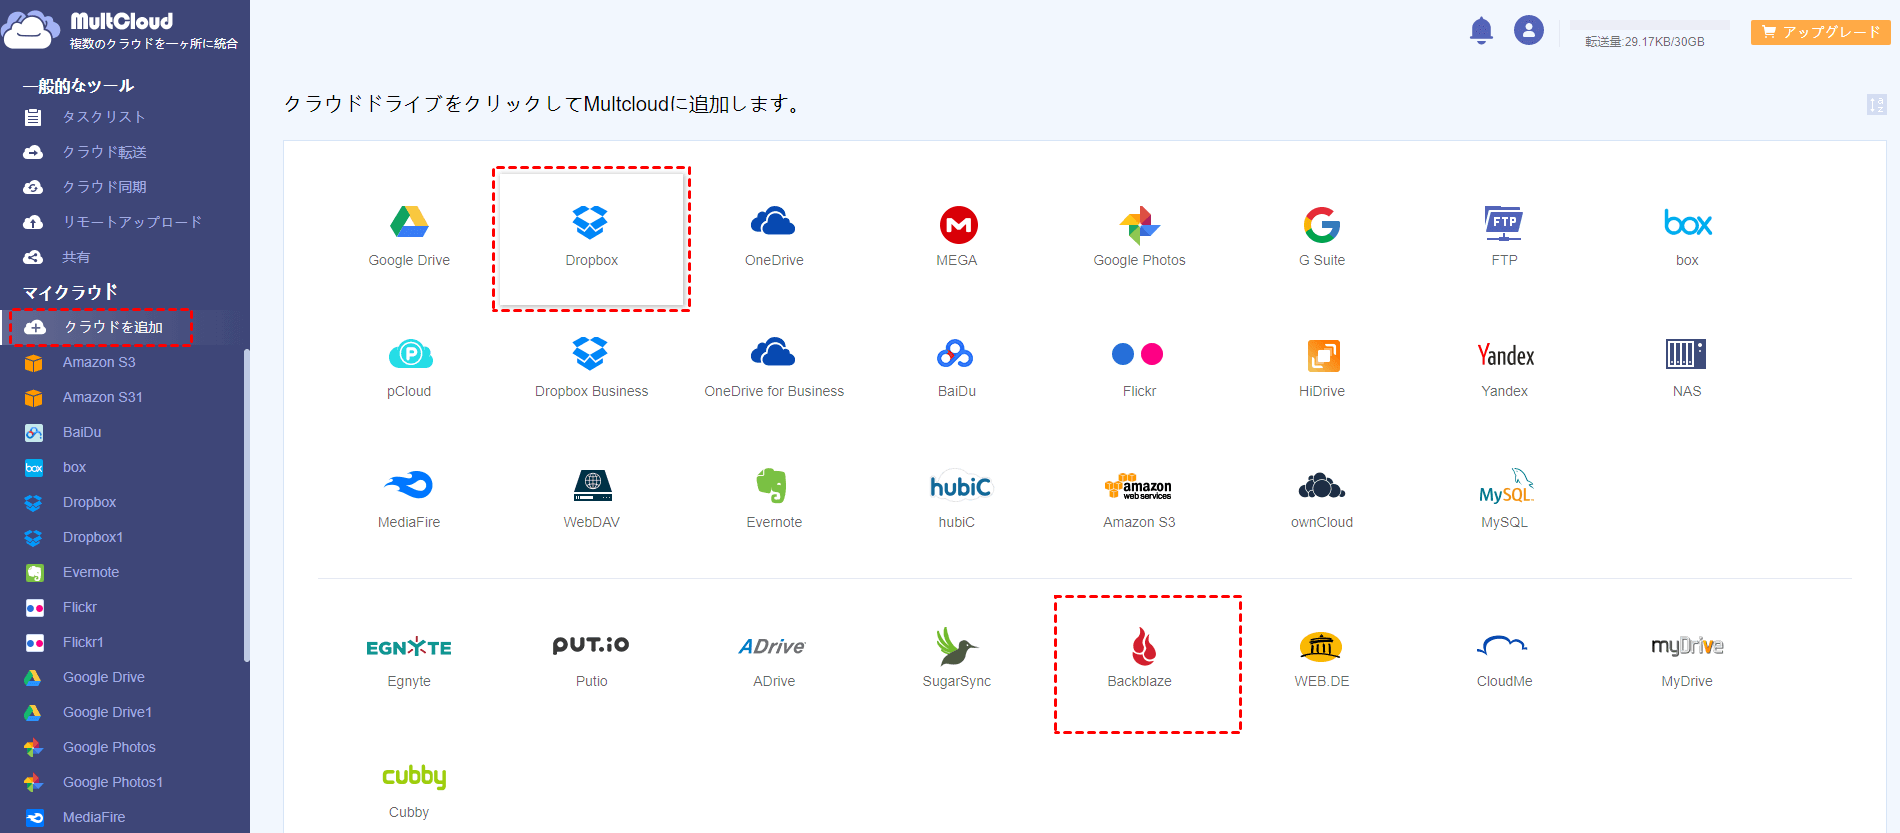Pick the SugarSync hummingbird icon

point(956,646)
